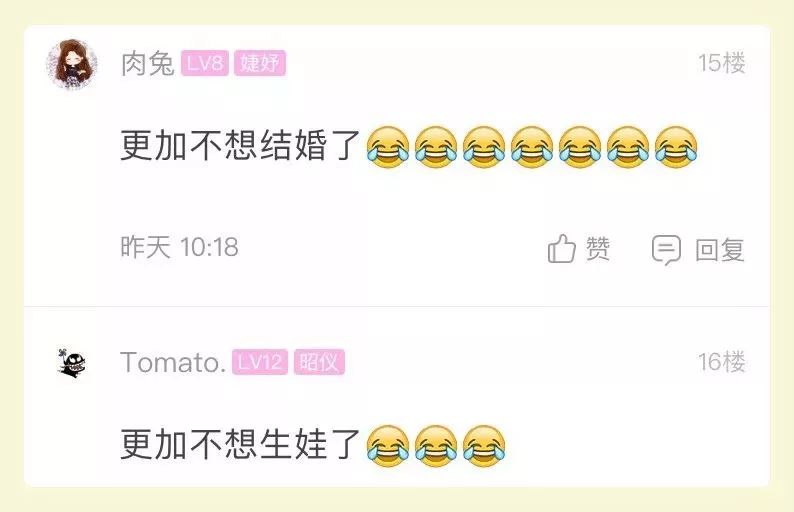Click the 回复 reply label
This screenshot has height=512, width=794.
click(x=720, y=250)
